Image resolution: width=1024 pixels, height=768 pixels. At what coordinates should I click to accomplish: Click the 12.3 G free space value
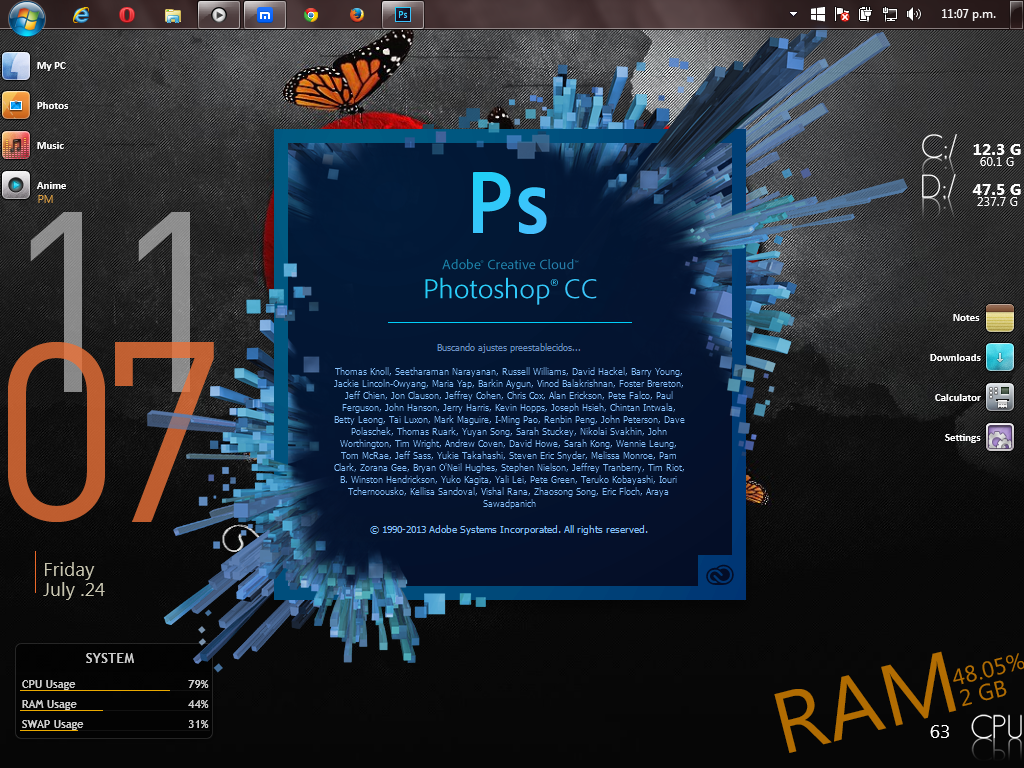997,149
